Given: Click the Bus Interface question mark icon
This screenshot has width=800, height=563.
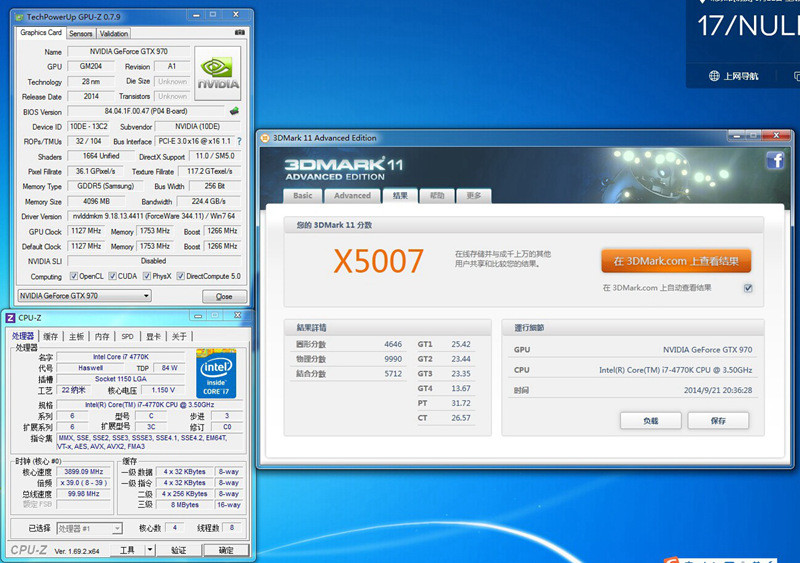Looking at the screenshot, I should click(239, 141).
